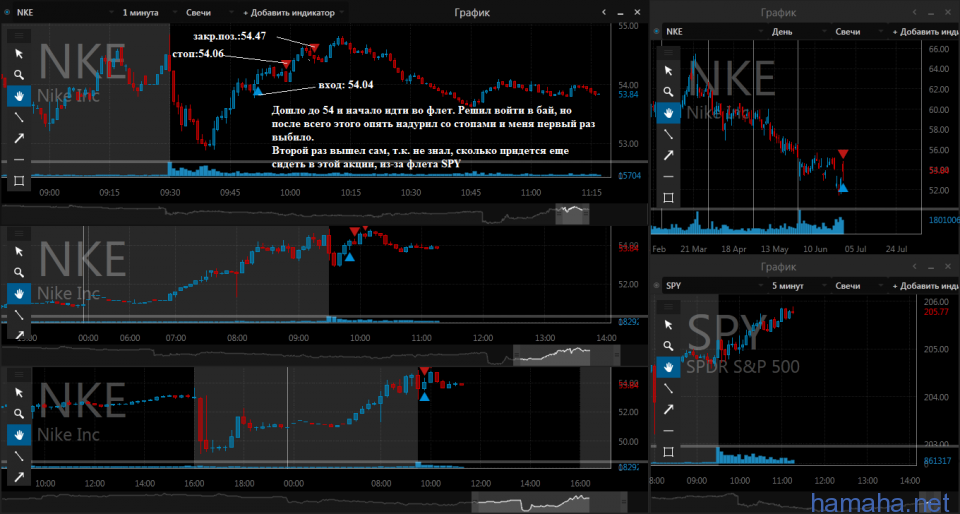Select rectangle tool in SPY chart

pos(669,452)
